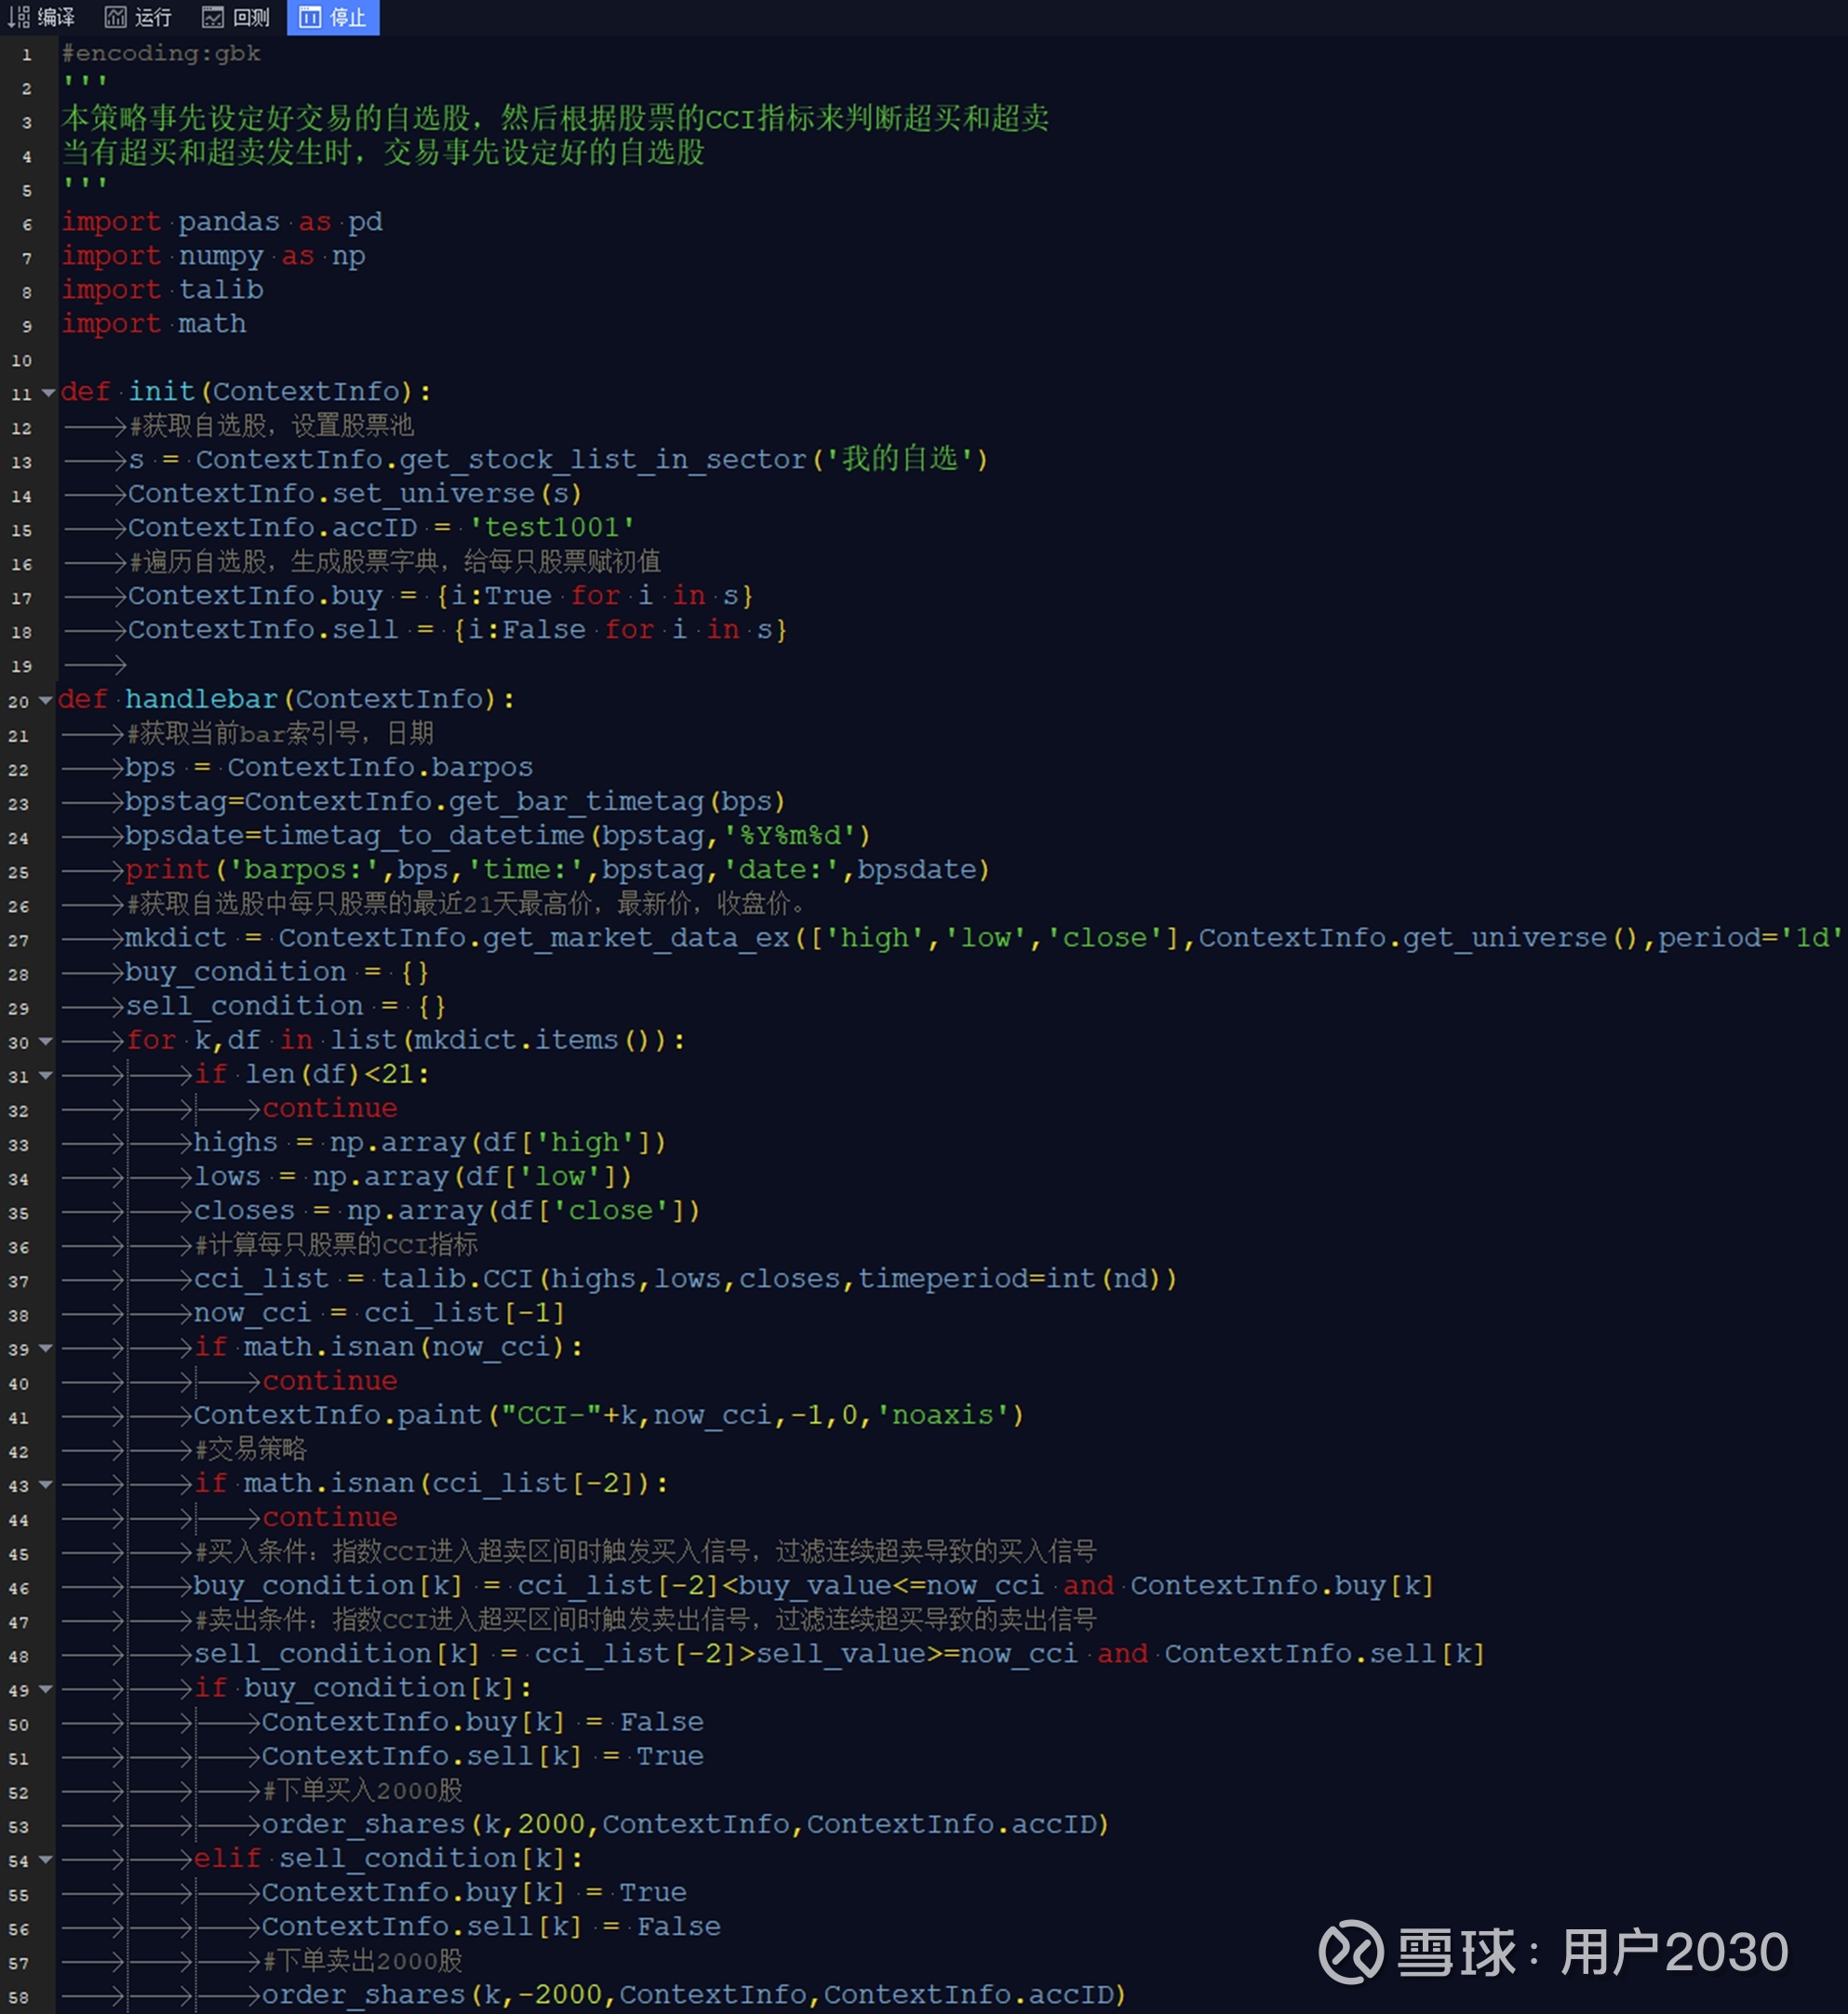Click order_shares buy call on line 53
The image size is (1848, 2014).
(x=363, y=1824)
